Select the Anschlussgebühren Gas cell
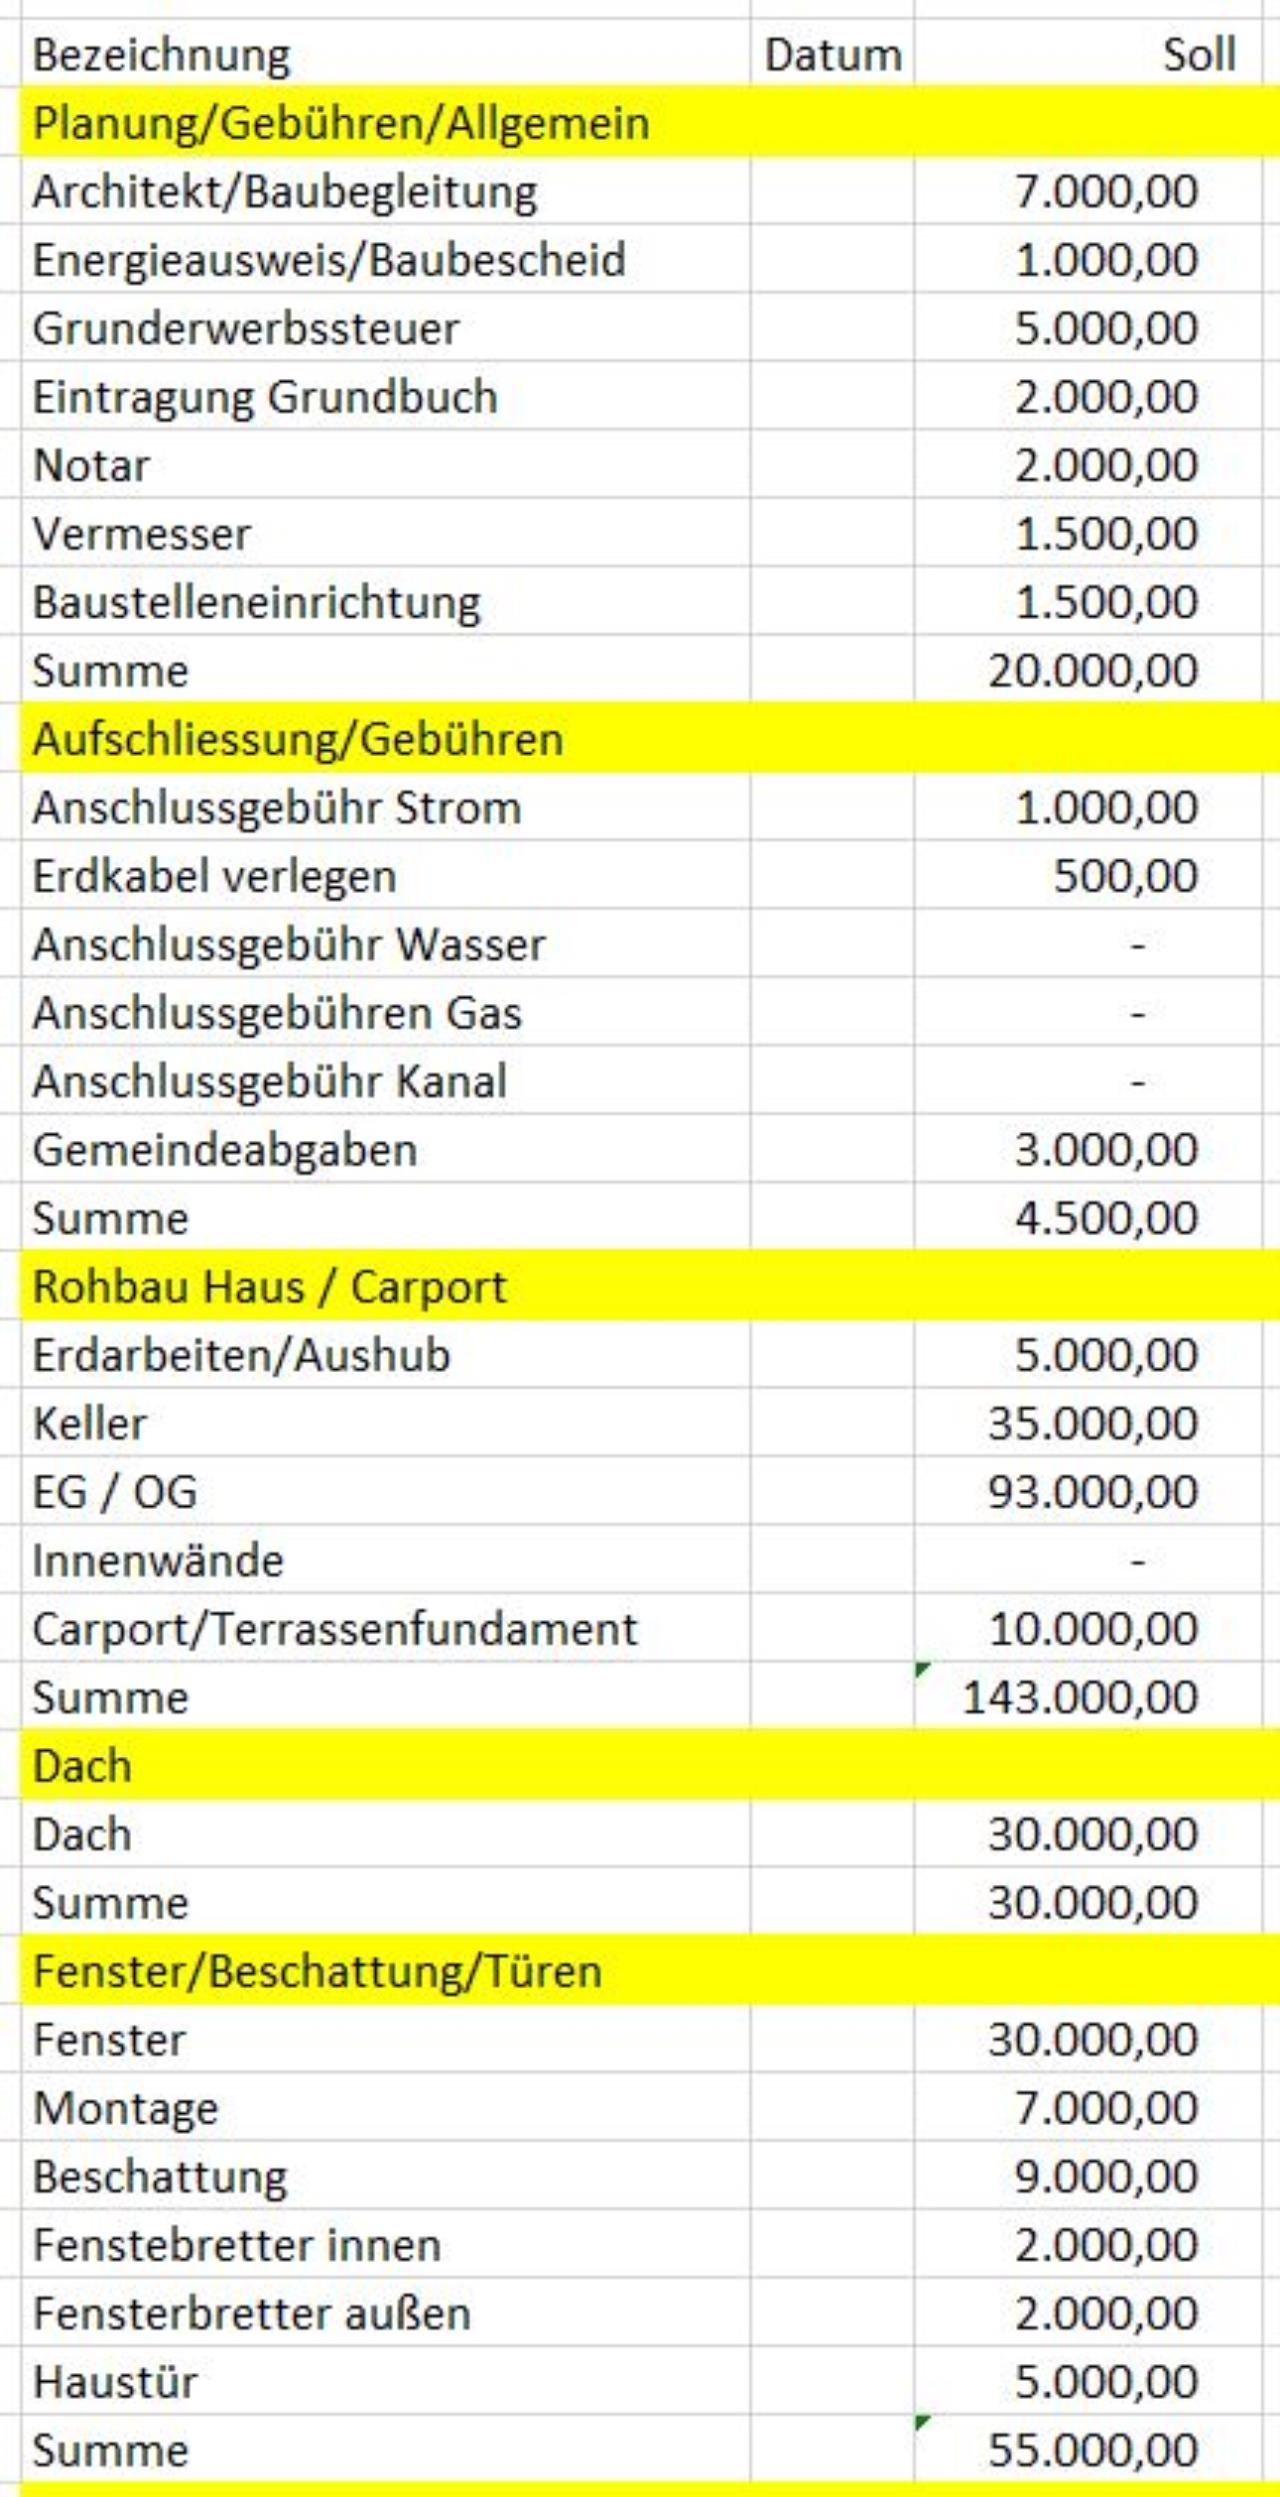 coord(385,1012)
